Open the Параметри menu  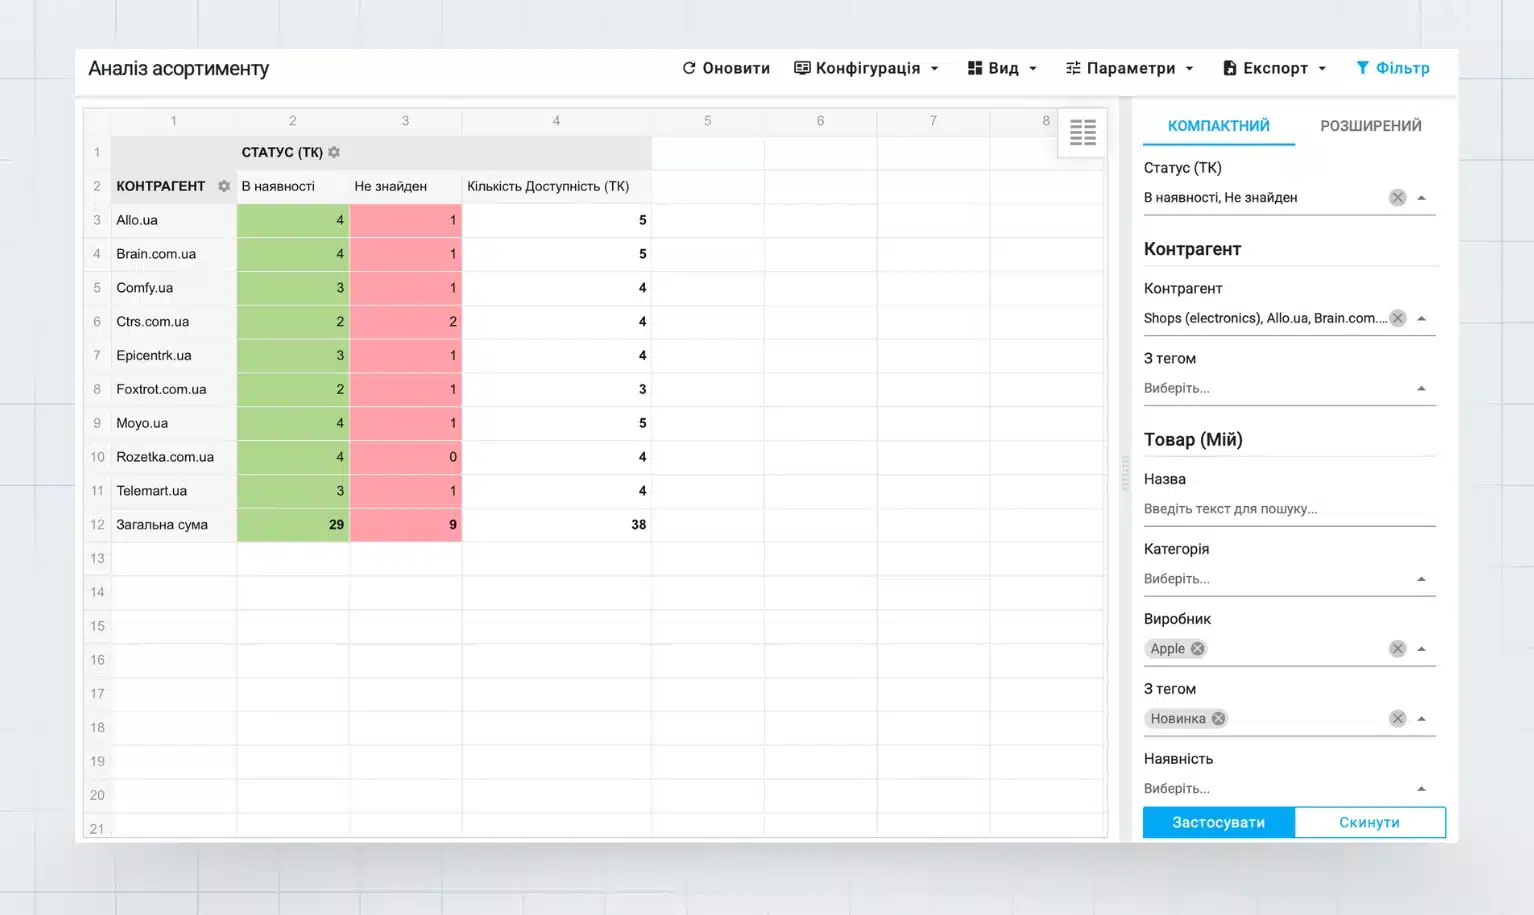tap(1129, 68)
